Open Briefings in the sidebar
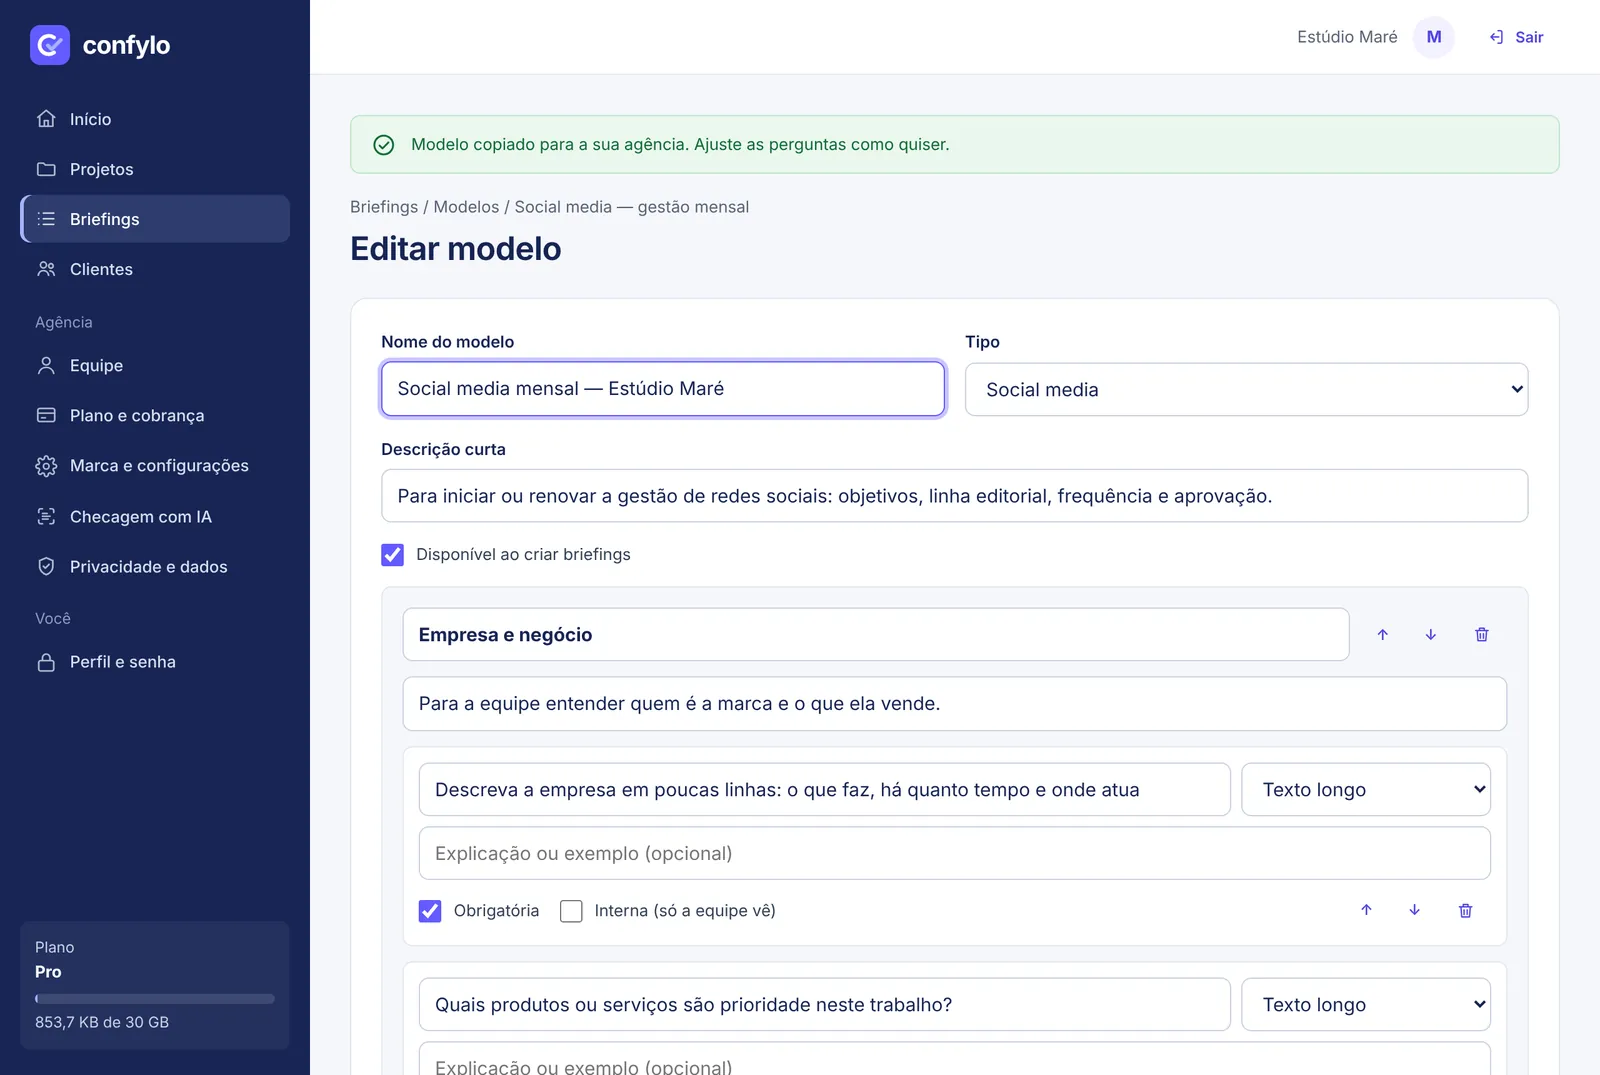The height and width of the screenshot is (1075, 1600). click(155, 219)
